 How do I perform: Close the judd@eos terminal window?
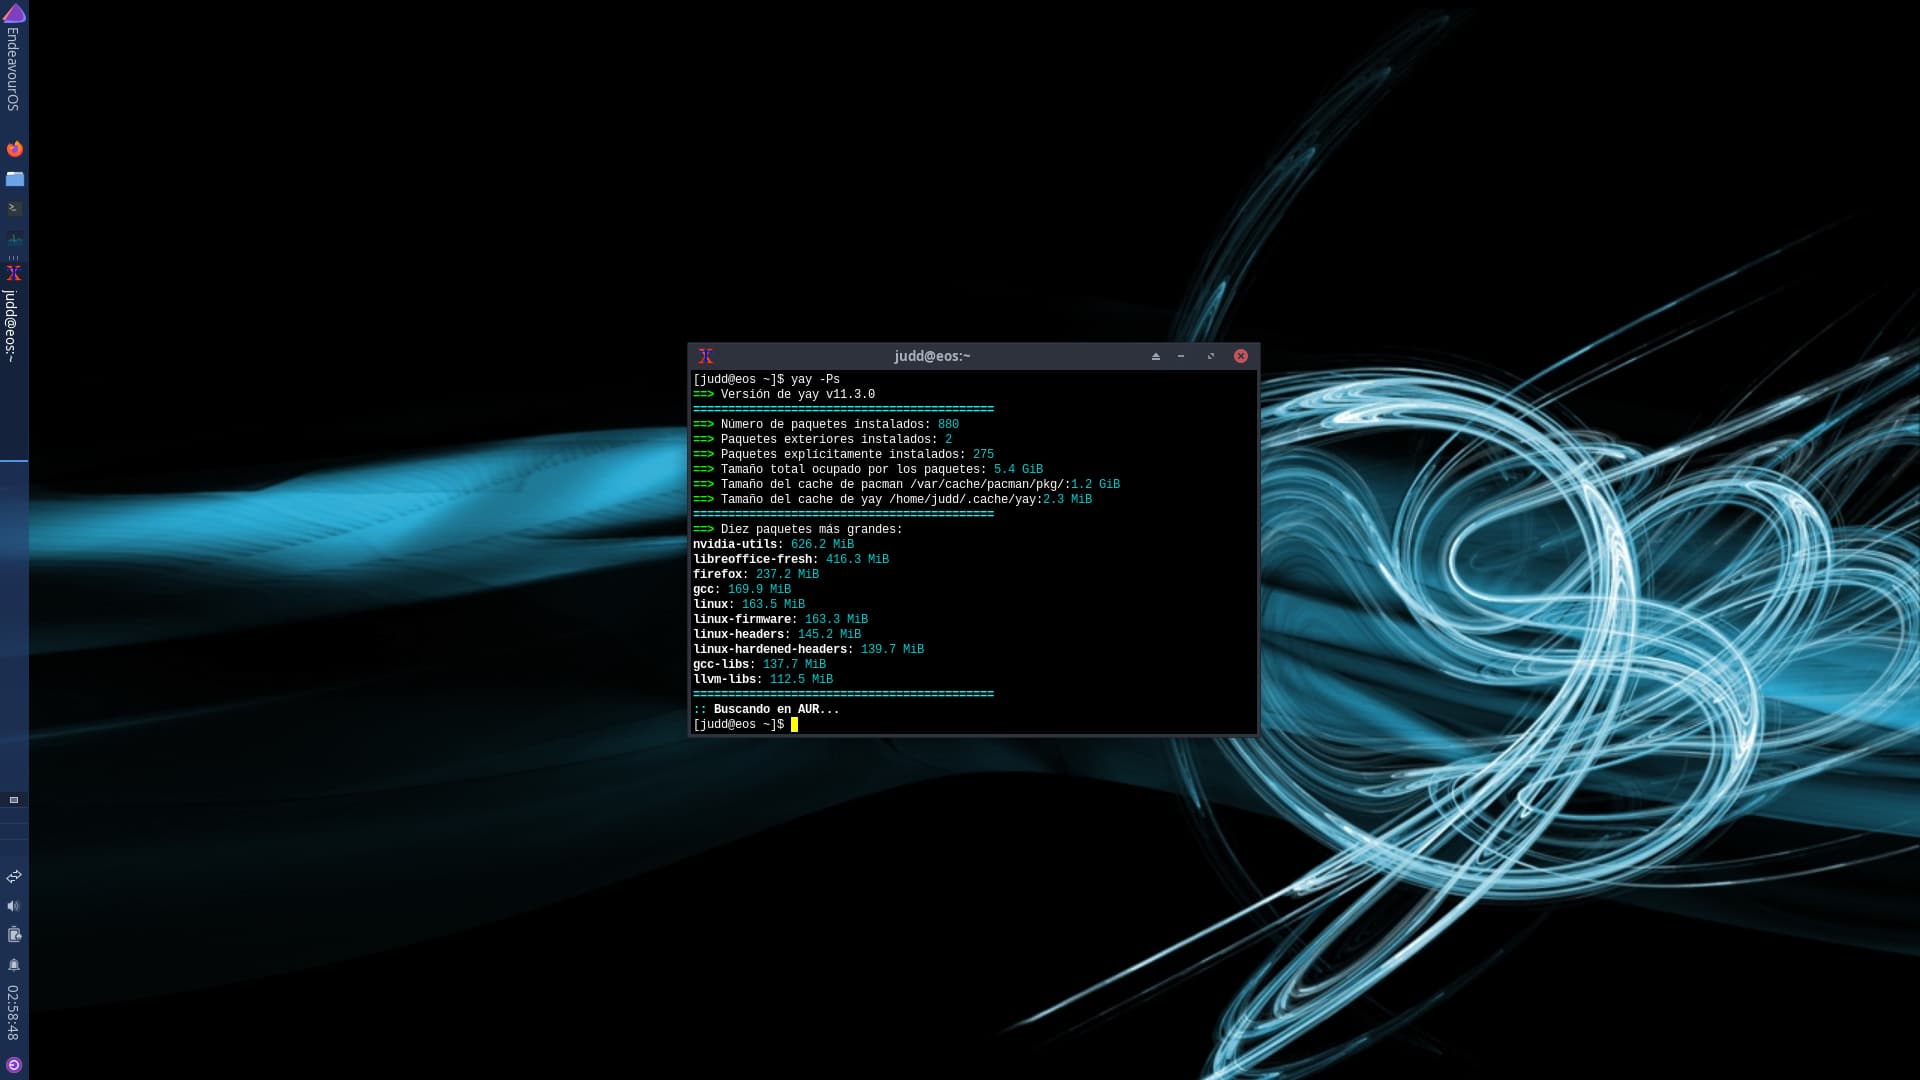click(x=1241, y=356)
